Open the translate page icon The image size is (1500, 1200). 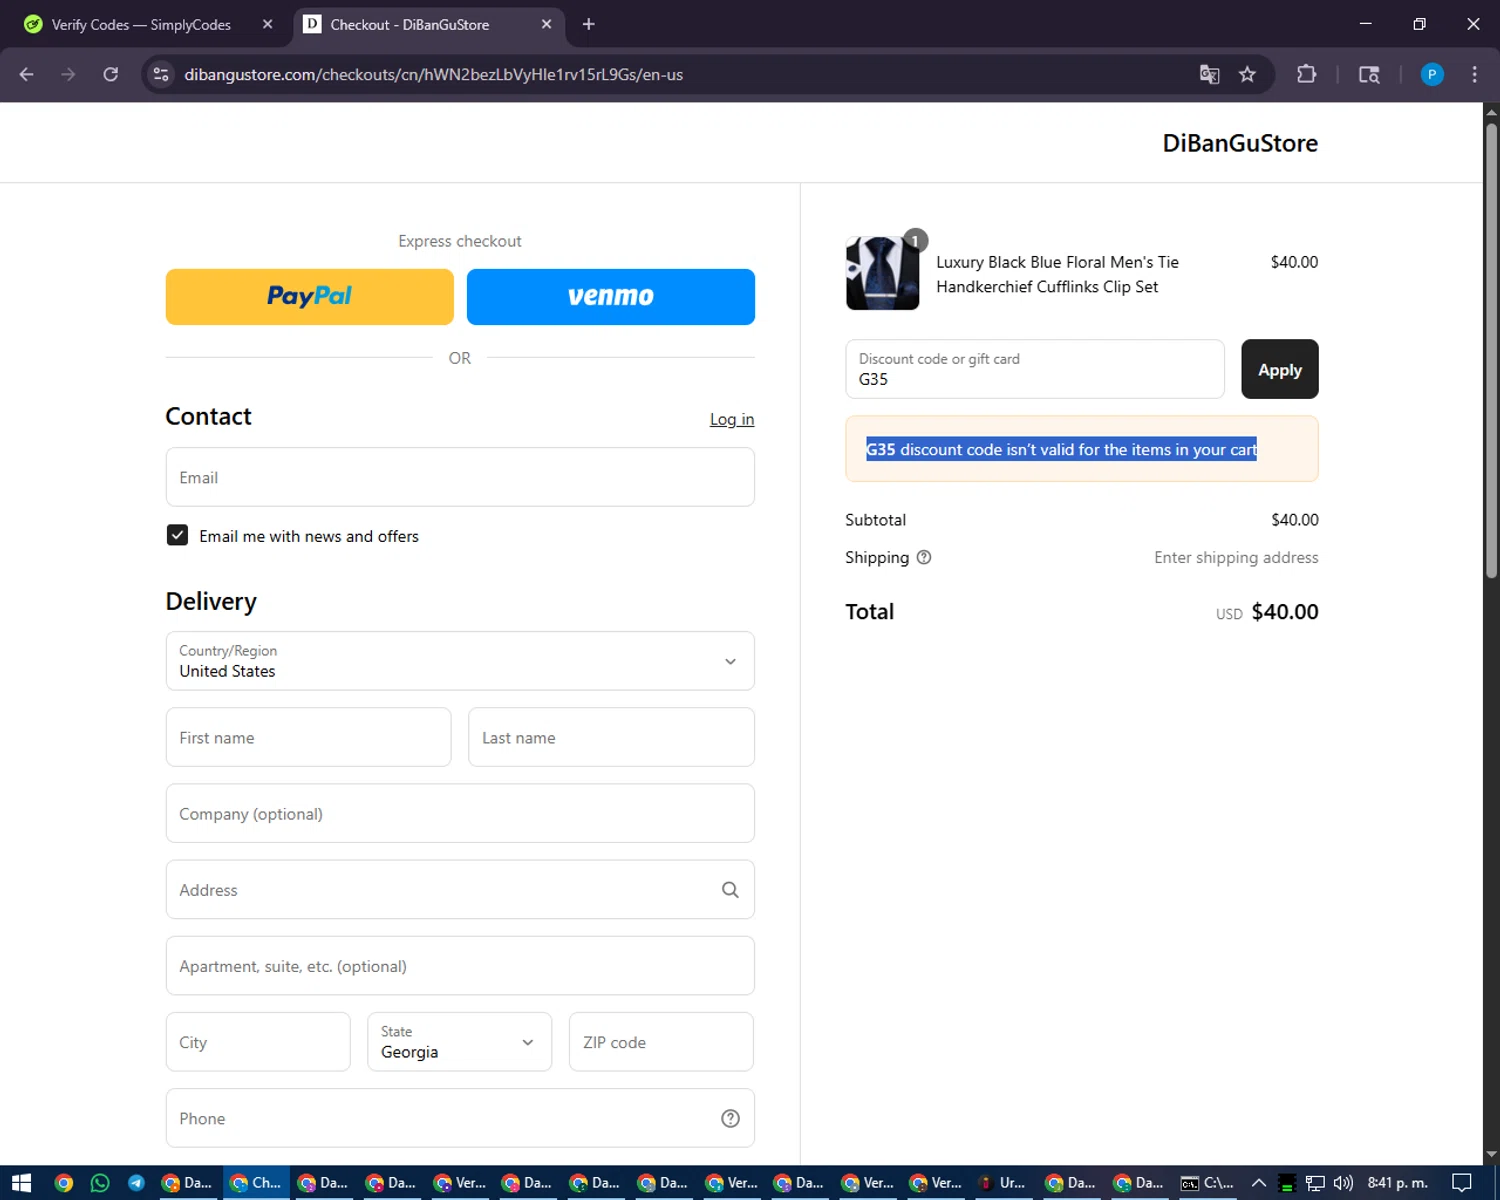click(x=1209, y=74)
